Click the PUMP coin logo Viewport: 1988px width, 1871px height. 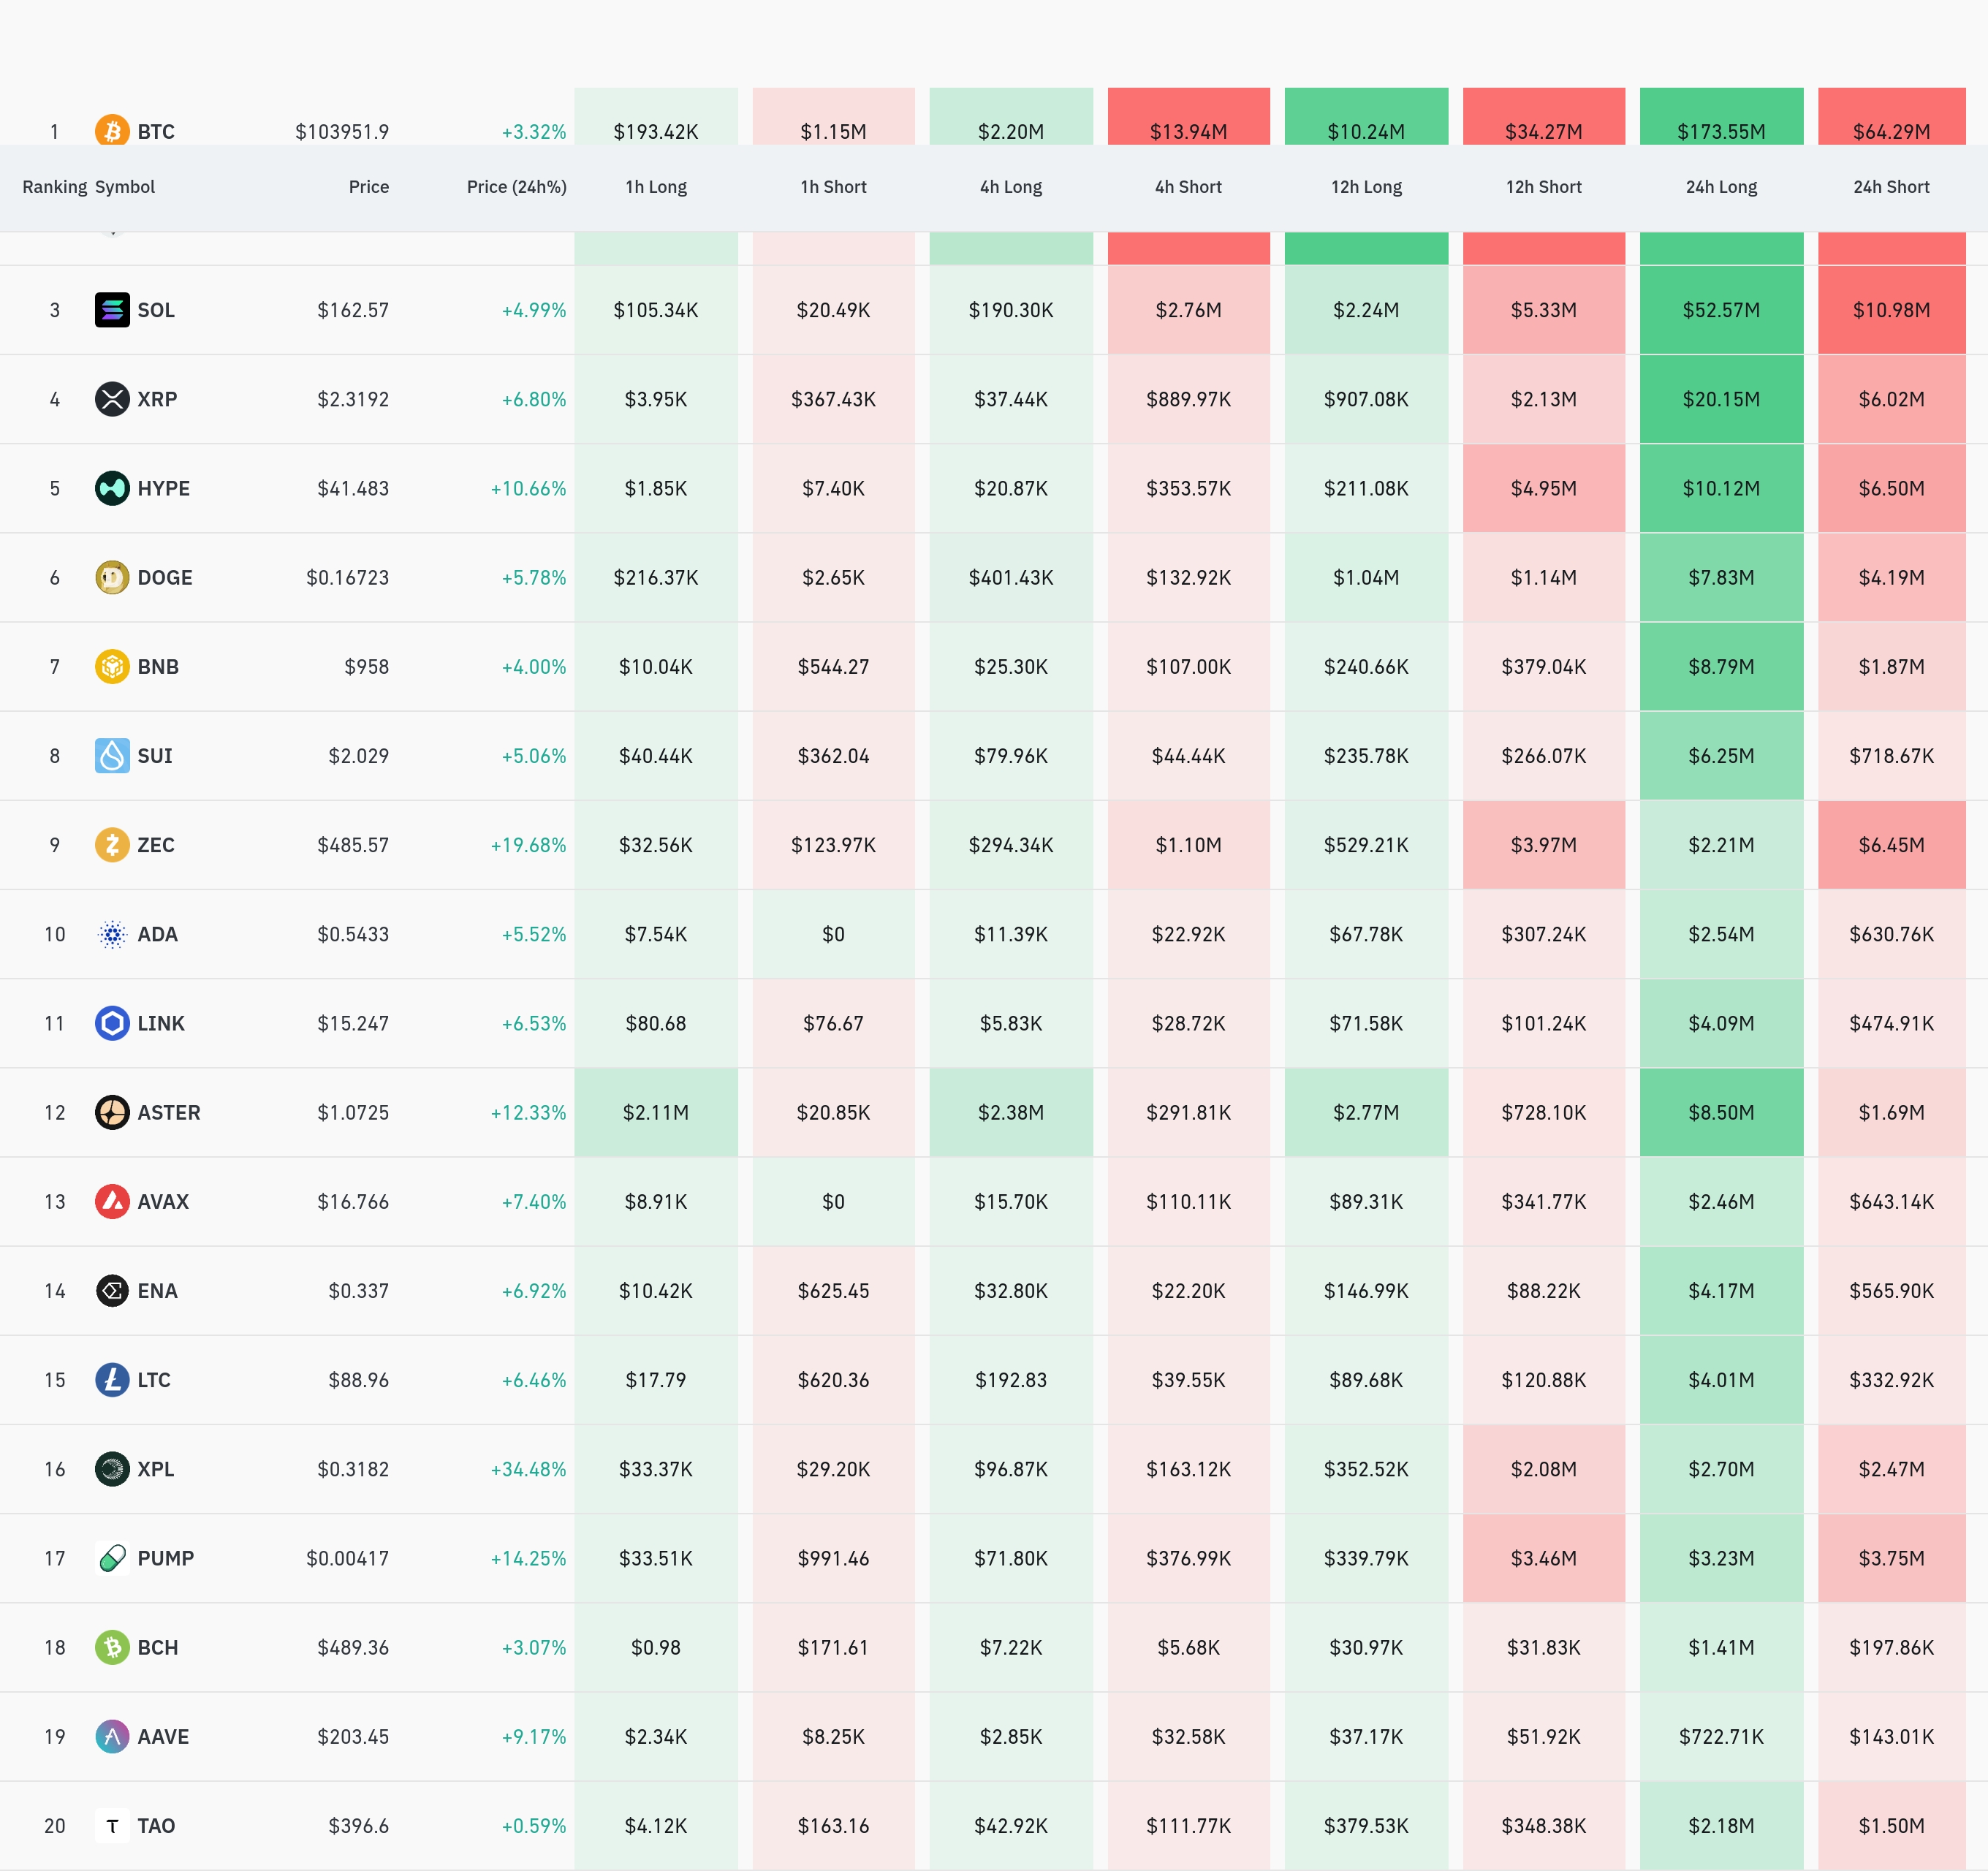click(112, 1558)
